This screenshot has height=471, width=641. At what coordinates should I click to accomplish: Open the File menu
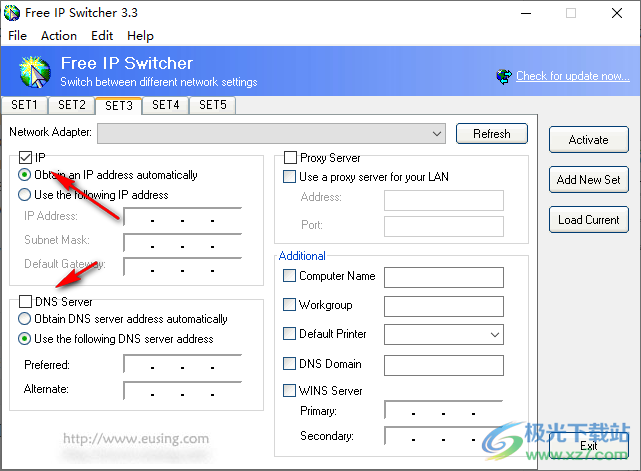(18, 36)
